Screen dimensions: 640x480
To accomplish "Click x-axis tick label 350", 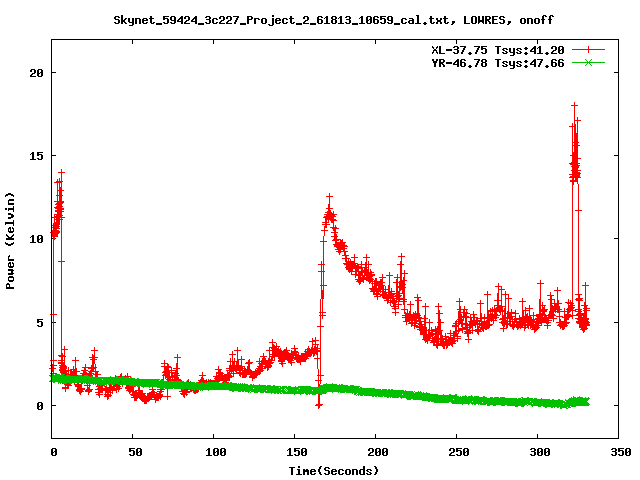I will (620, 452).
